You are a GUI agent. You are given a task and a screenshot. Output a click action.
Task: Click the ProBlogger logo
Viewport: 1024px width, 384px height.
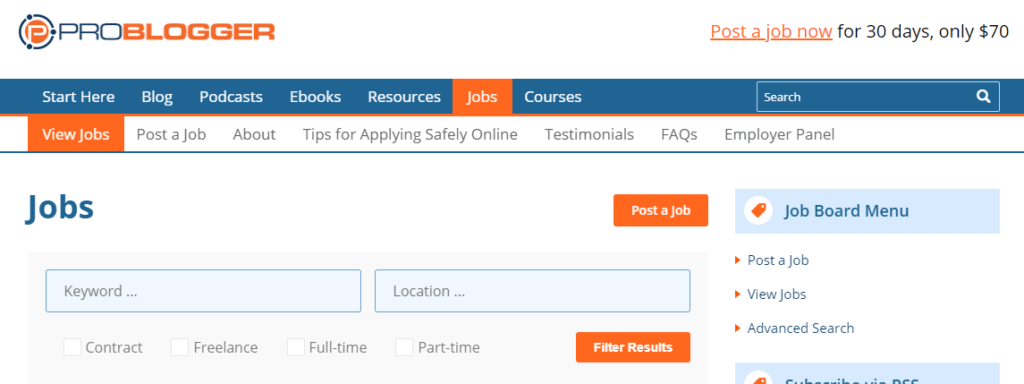click(x=147, y=32)
